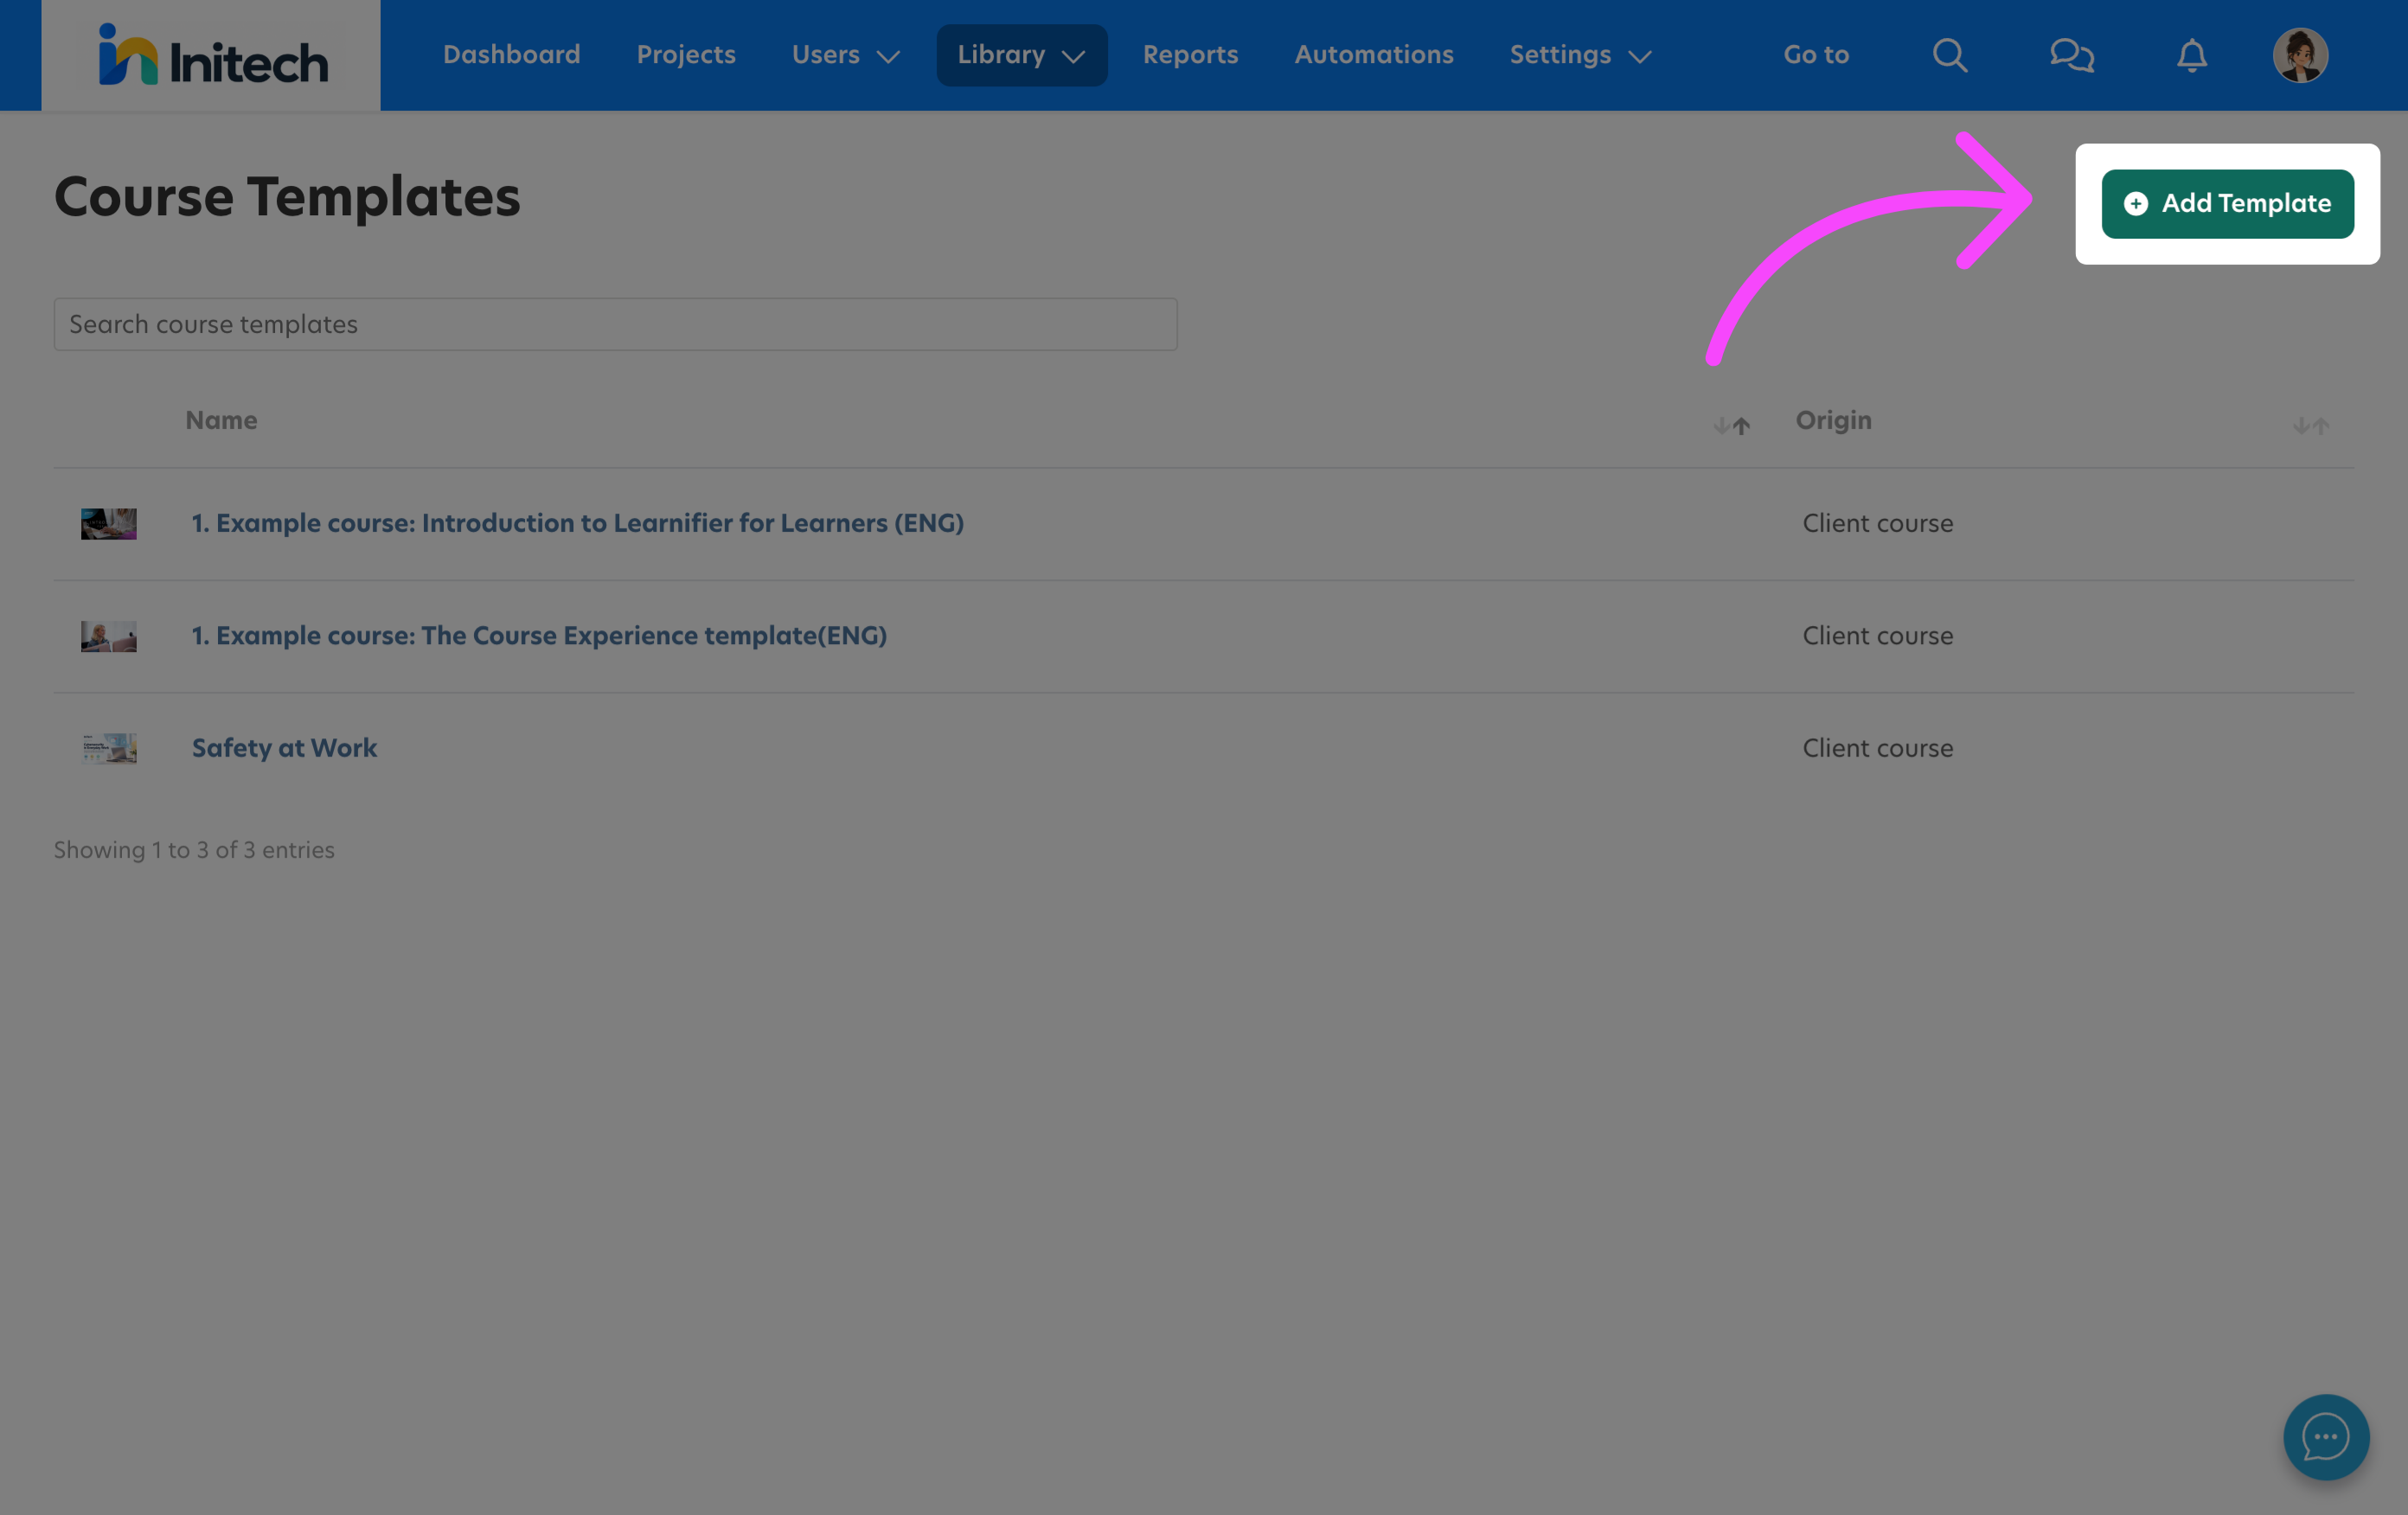
Task: Open the conversations chat bubbles icon
Action: coord(2071,55)
